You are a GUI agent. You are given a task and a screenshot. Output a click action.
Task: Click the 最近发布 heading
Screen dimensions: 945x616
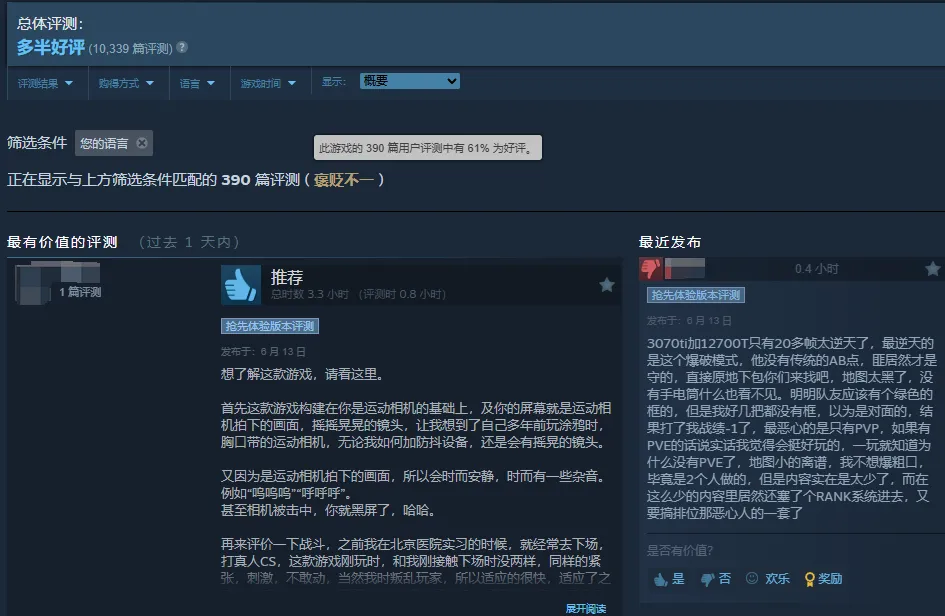click(670, 242)
